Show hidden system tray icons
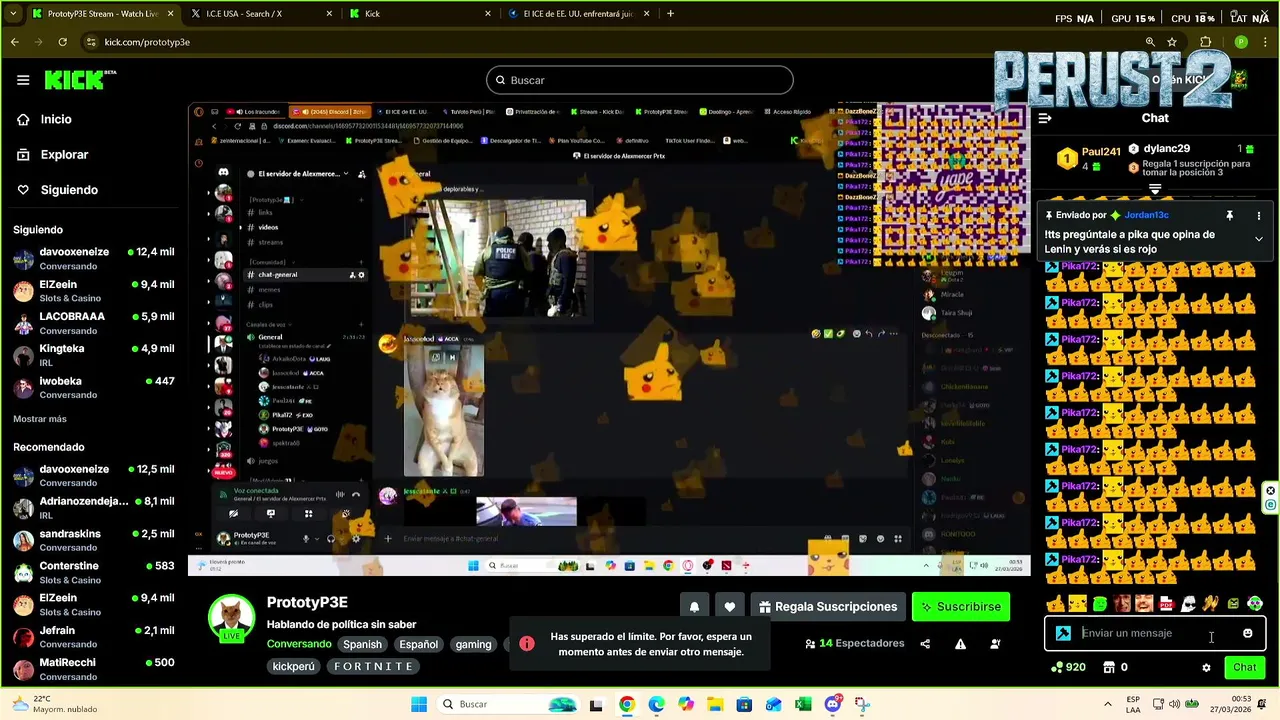 tap(1107, 704)
